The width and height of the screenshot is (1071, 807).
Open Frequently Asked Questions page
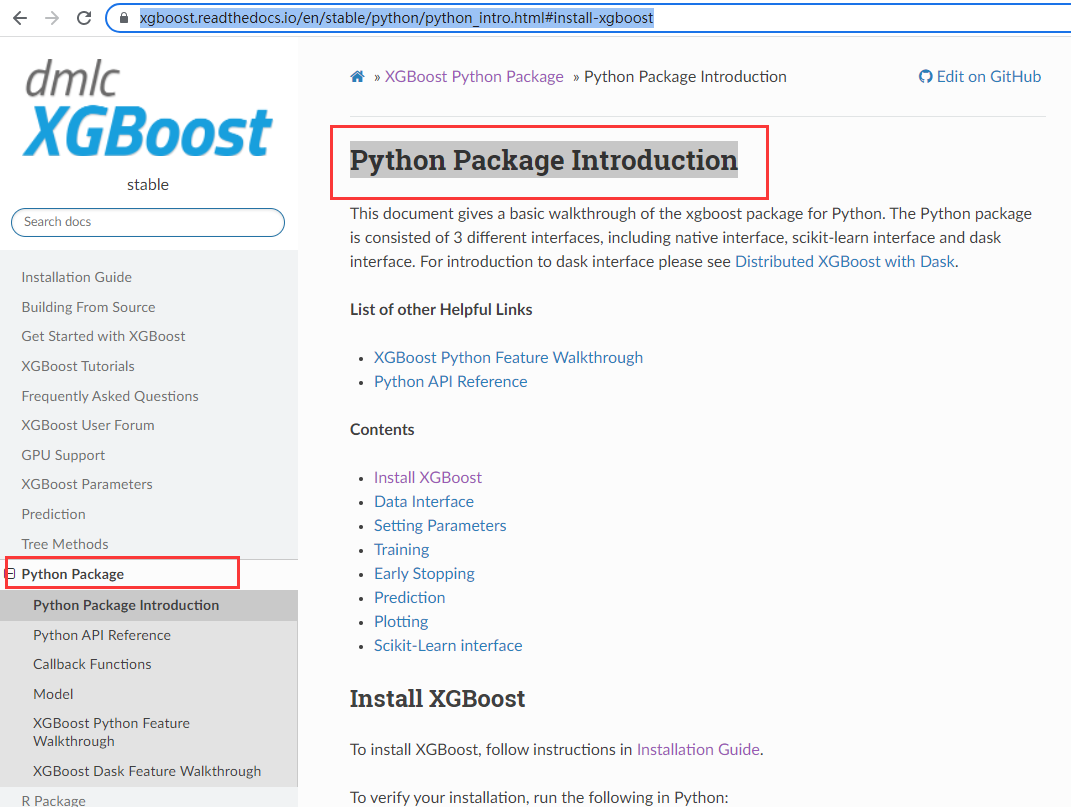(x=110, y=396)
